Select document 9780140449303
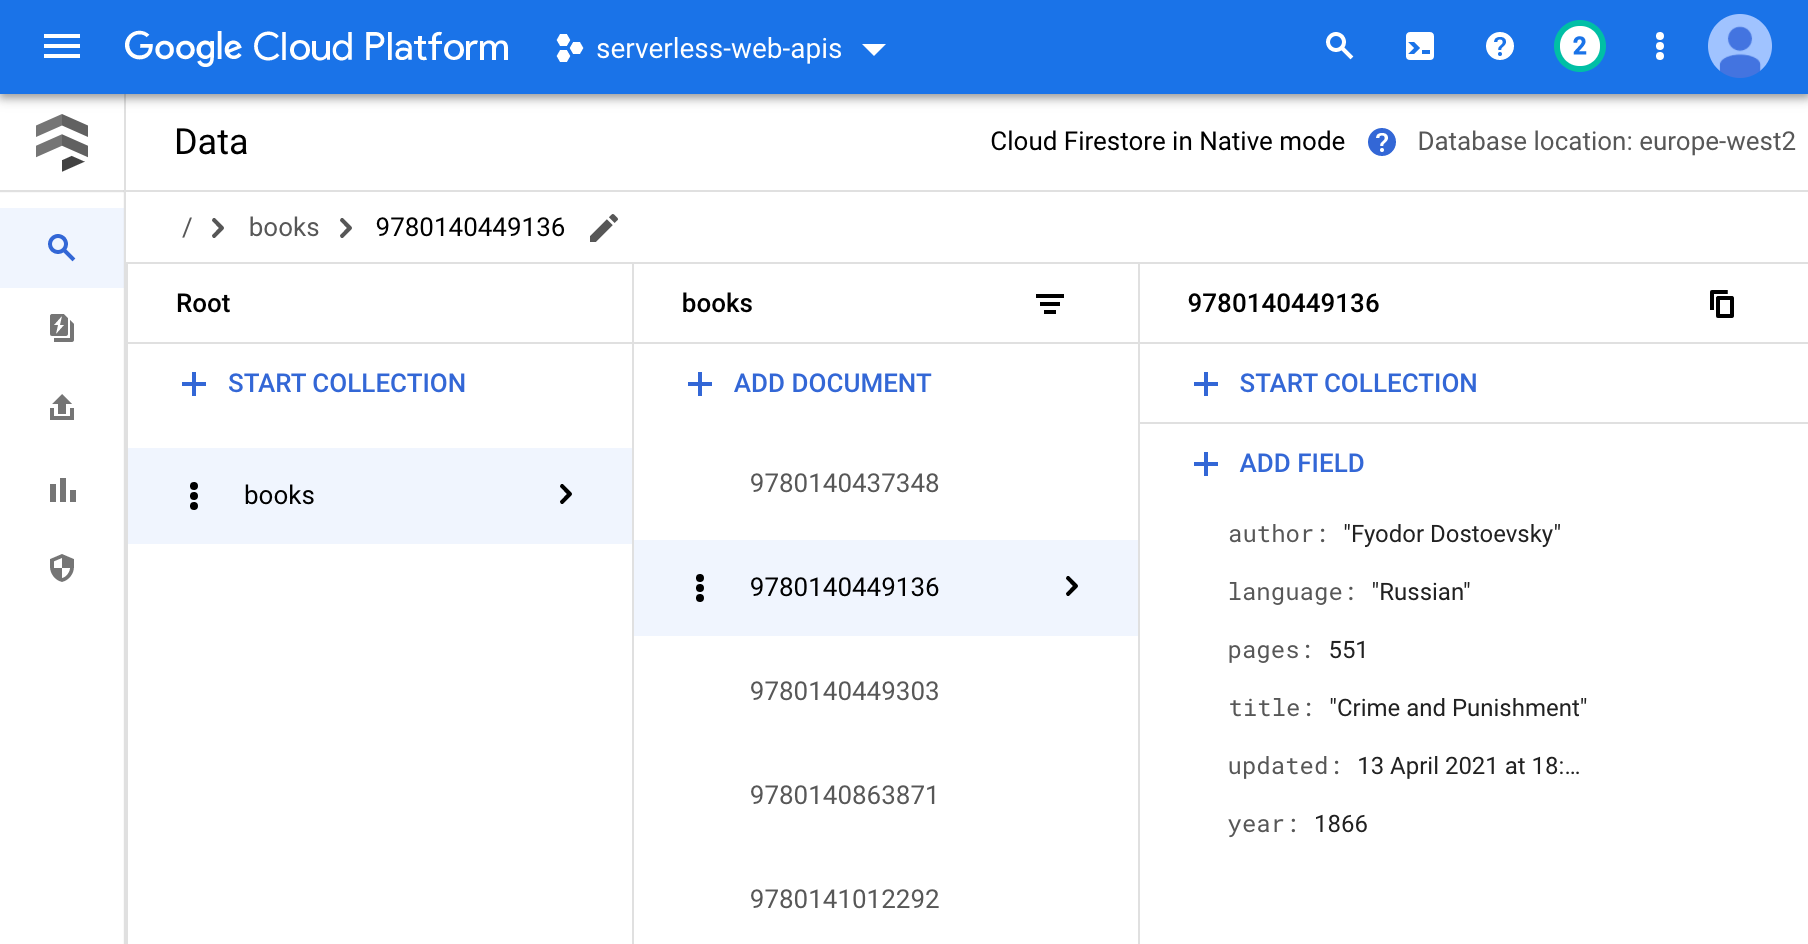The height and width of the screenshot is (944, 1808). tap(844, 692)
